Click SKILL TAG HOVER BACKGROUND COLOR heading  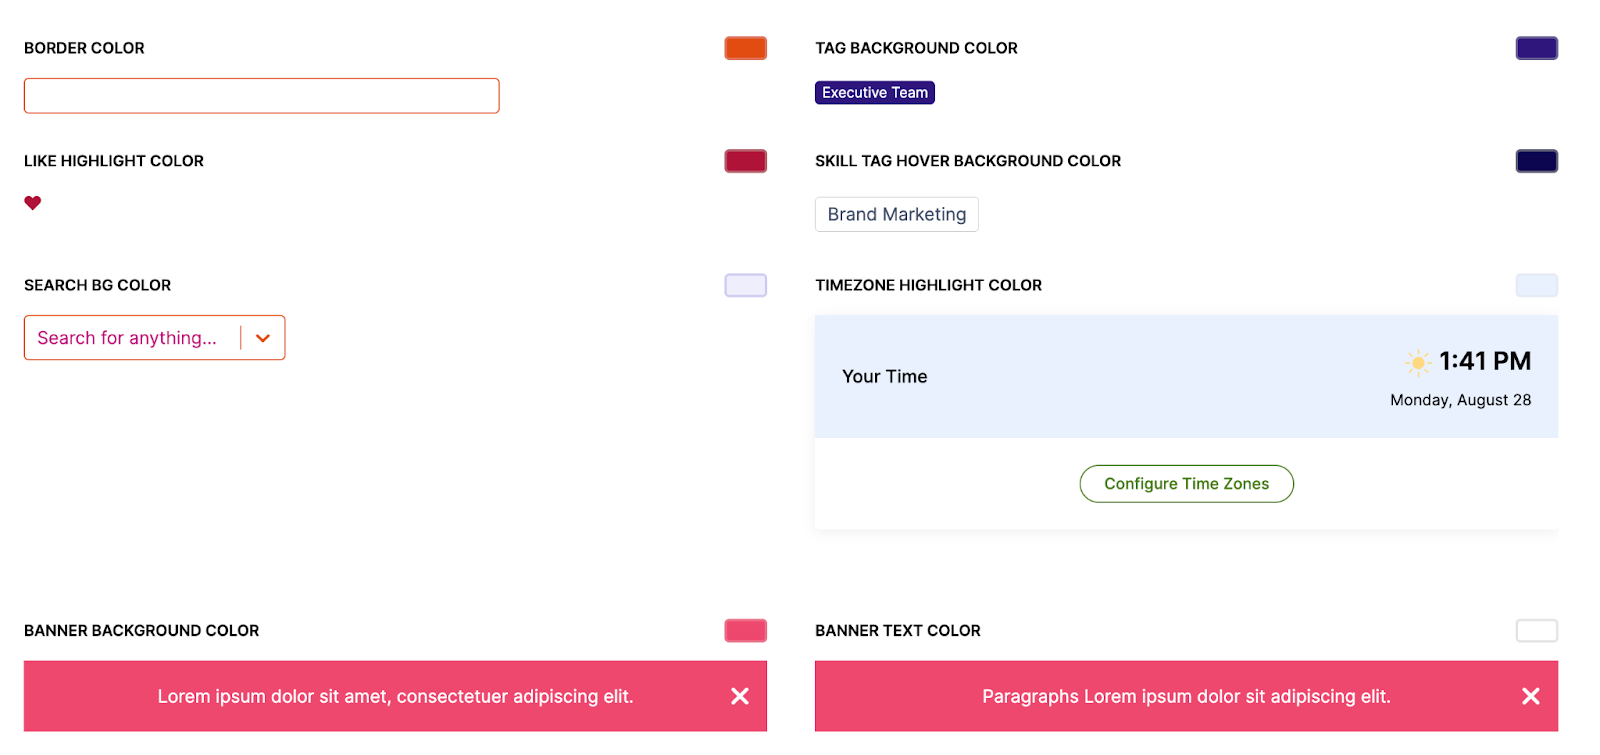(x=968, y=161)
